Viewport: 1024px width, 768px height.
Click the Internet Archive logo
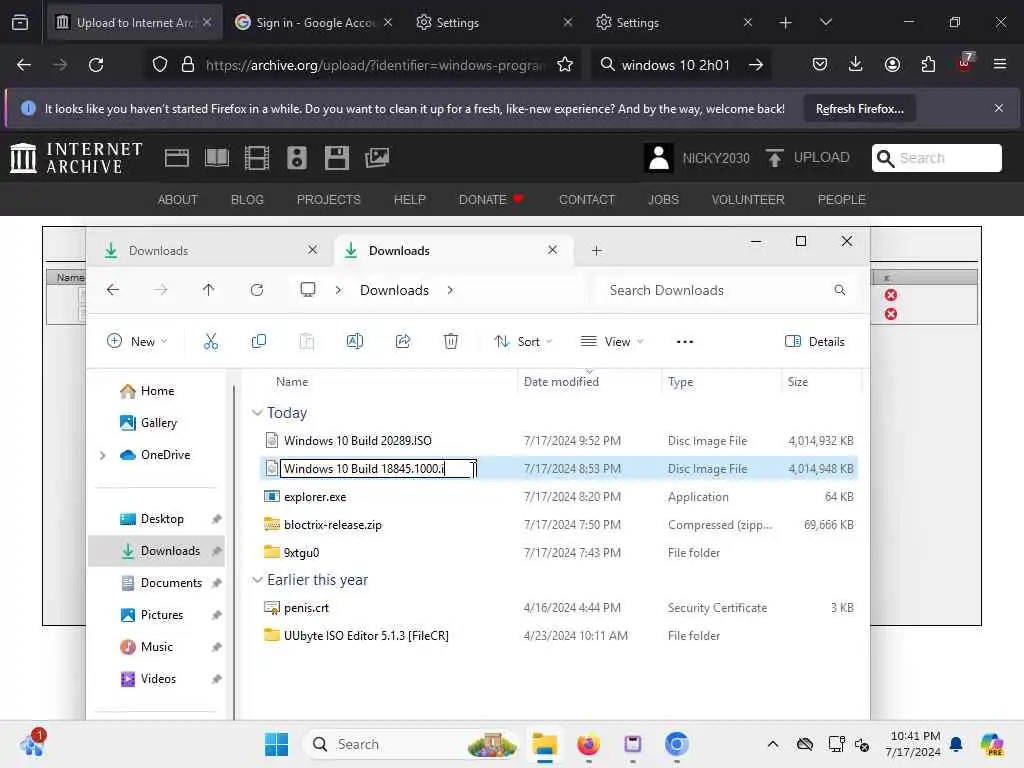(x=76, y=158)
